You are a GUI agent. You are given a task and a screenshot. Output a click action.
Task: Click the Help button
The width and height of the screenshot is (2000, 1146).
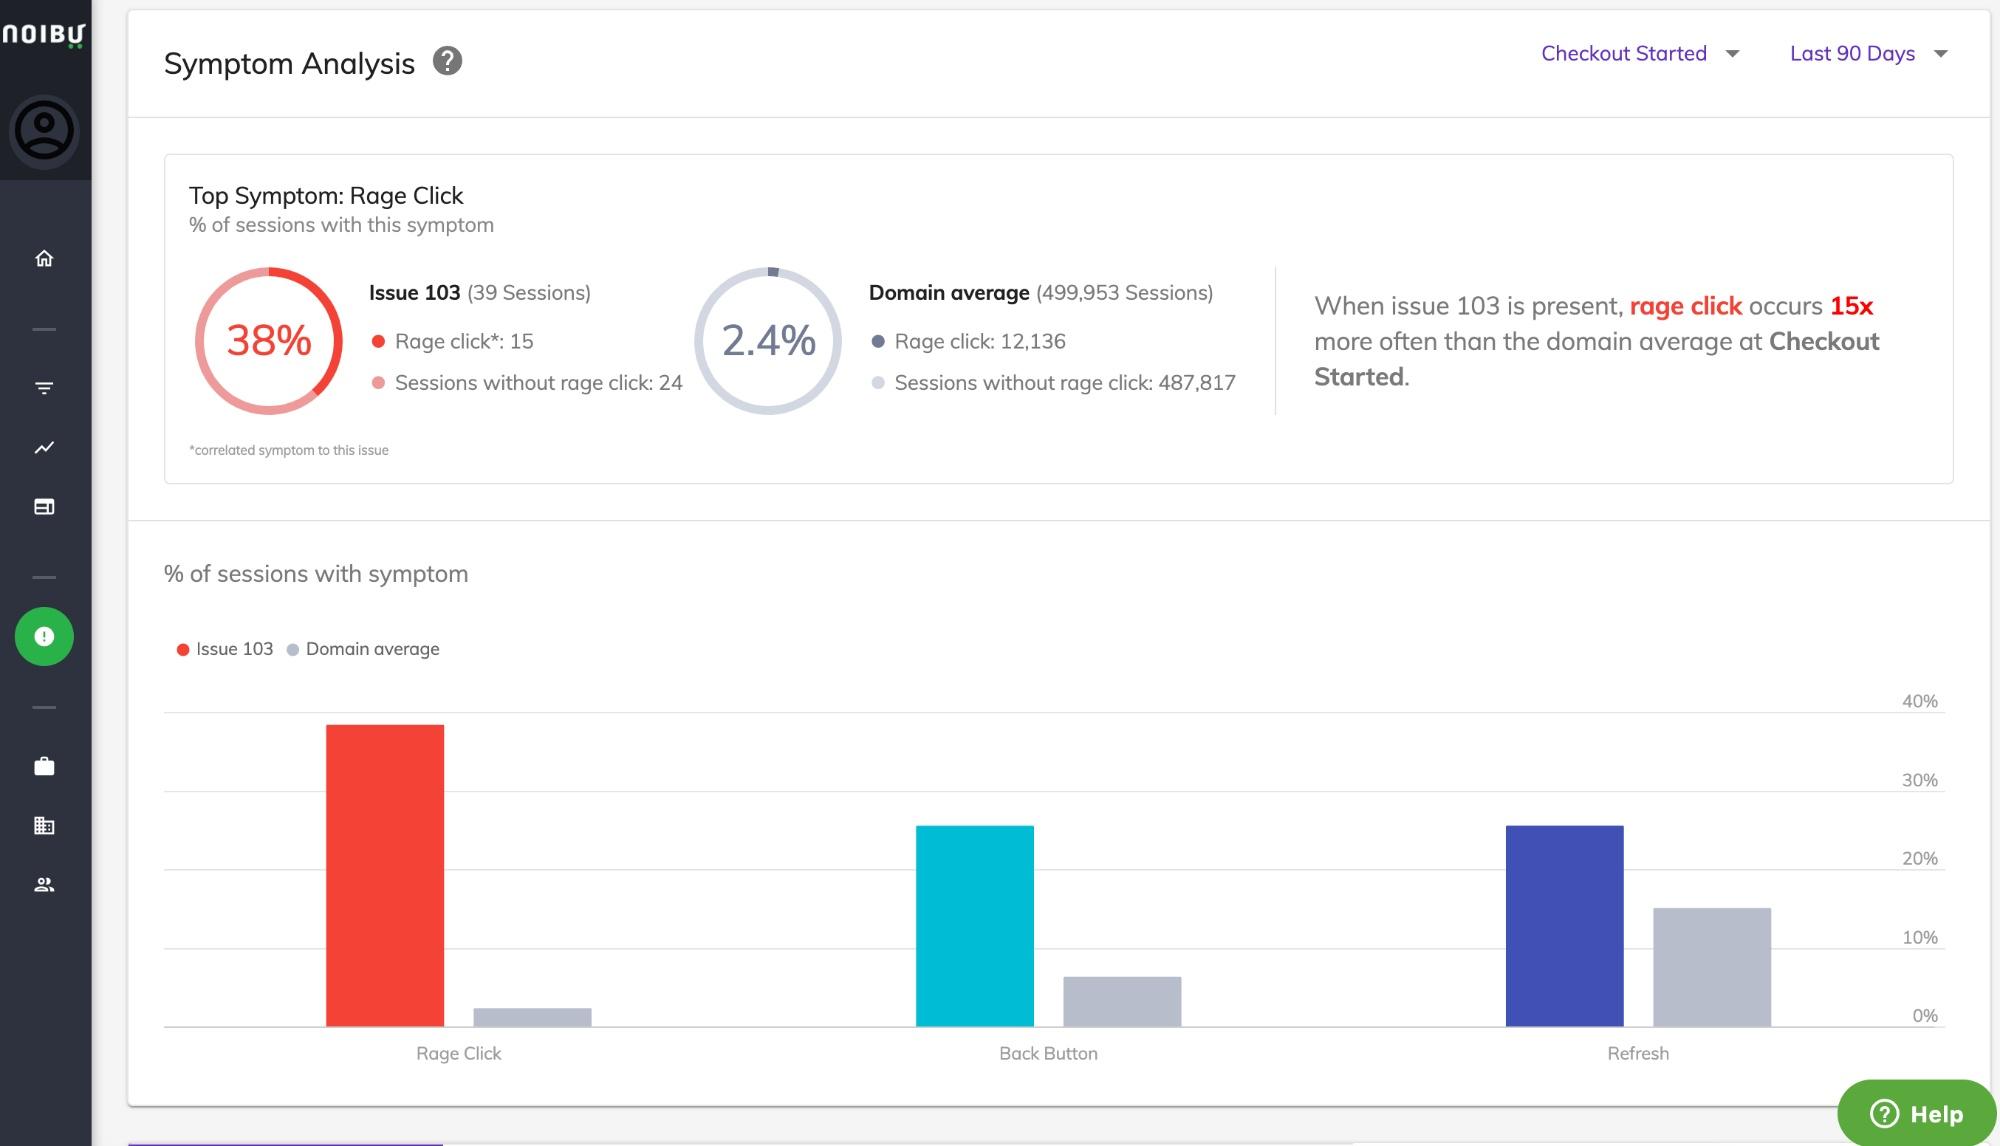(1917, 1113)
